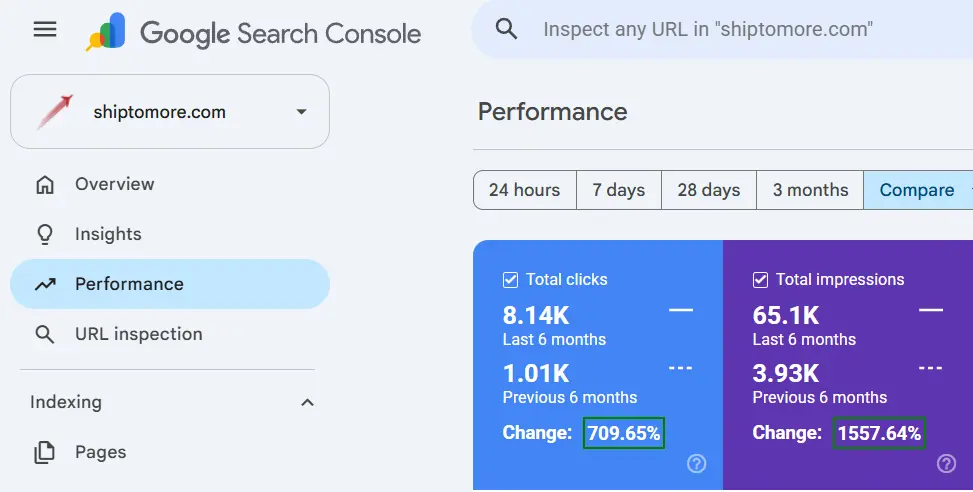973x492 pixels.
Task: Open the shiptomore.com property dropdown
Action: coord(170,112)
